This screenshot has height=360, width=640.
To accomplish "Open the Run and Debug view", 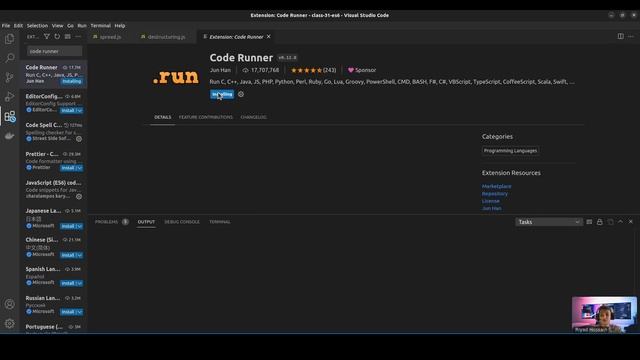I will [9, 97].
